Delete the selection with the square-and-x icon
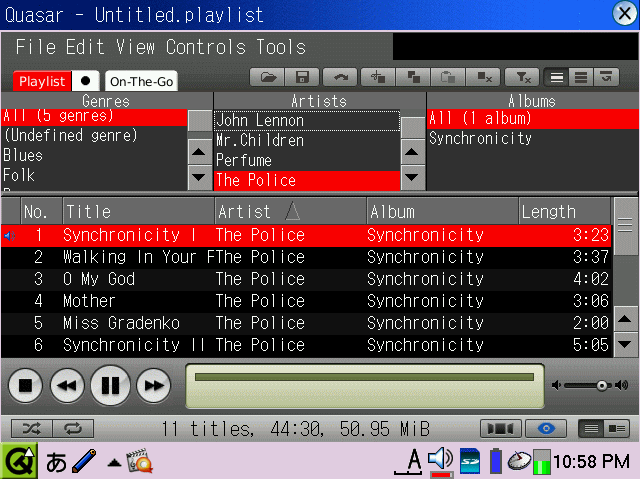 coord(484,77)
